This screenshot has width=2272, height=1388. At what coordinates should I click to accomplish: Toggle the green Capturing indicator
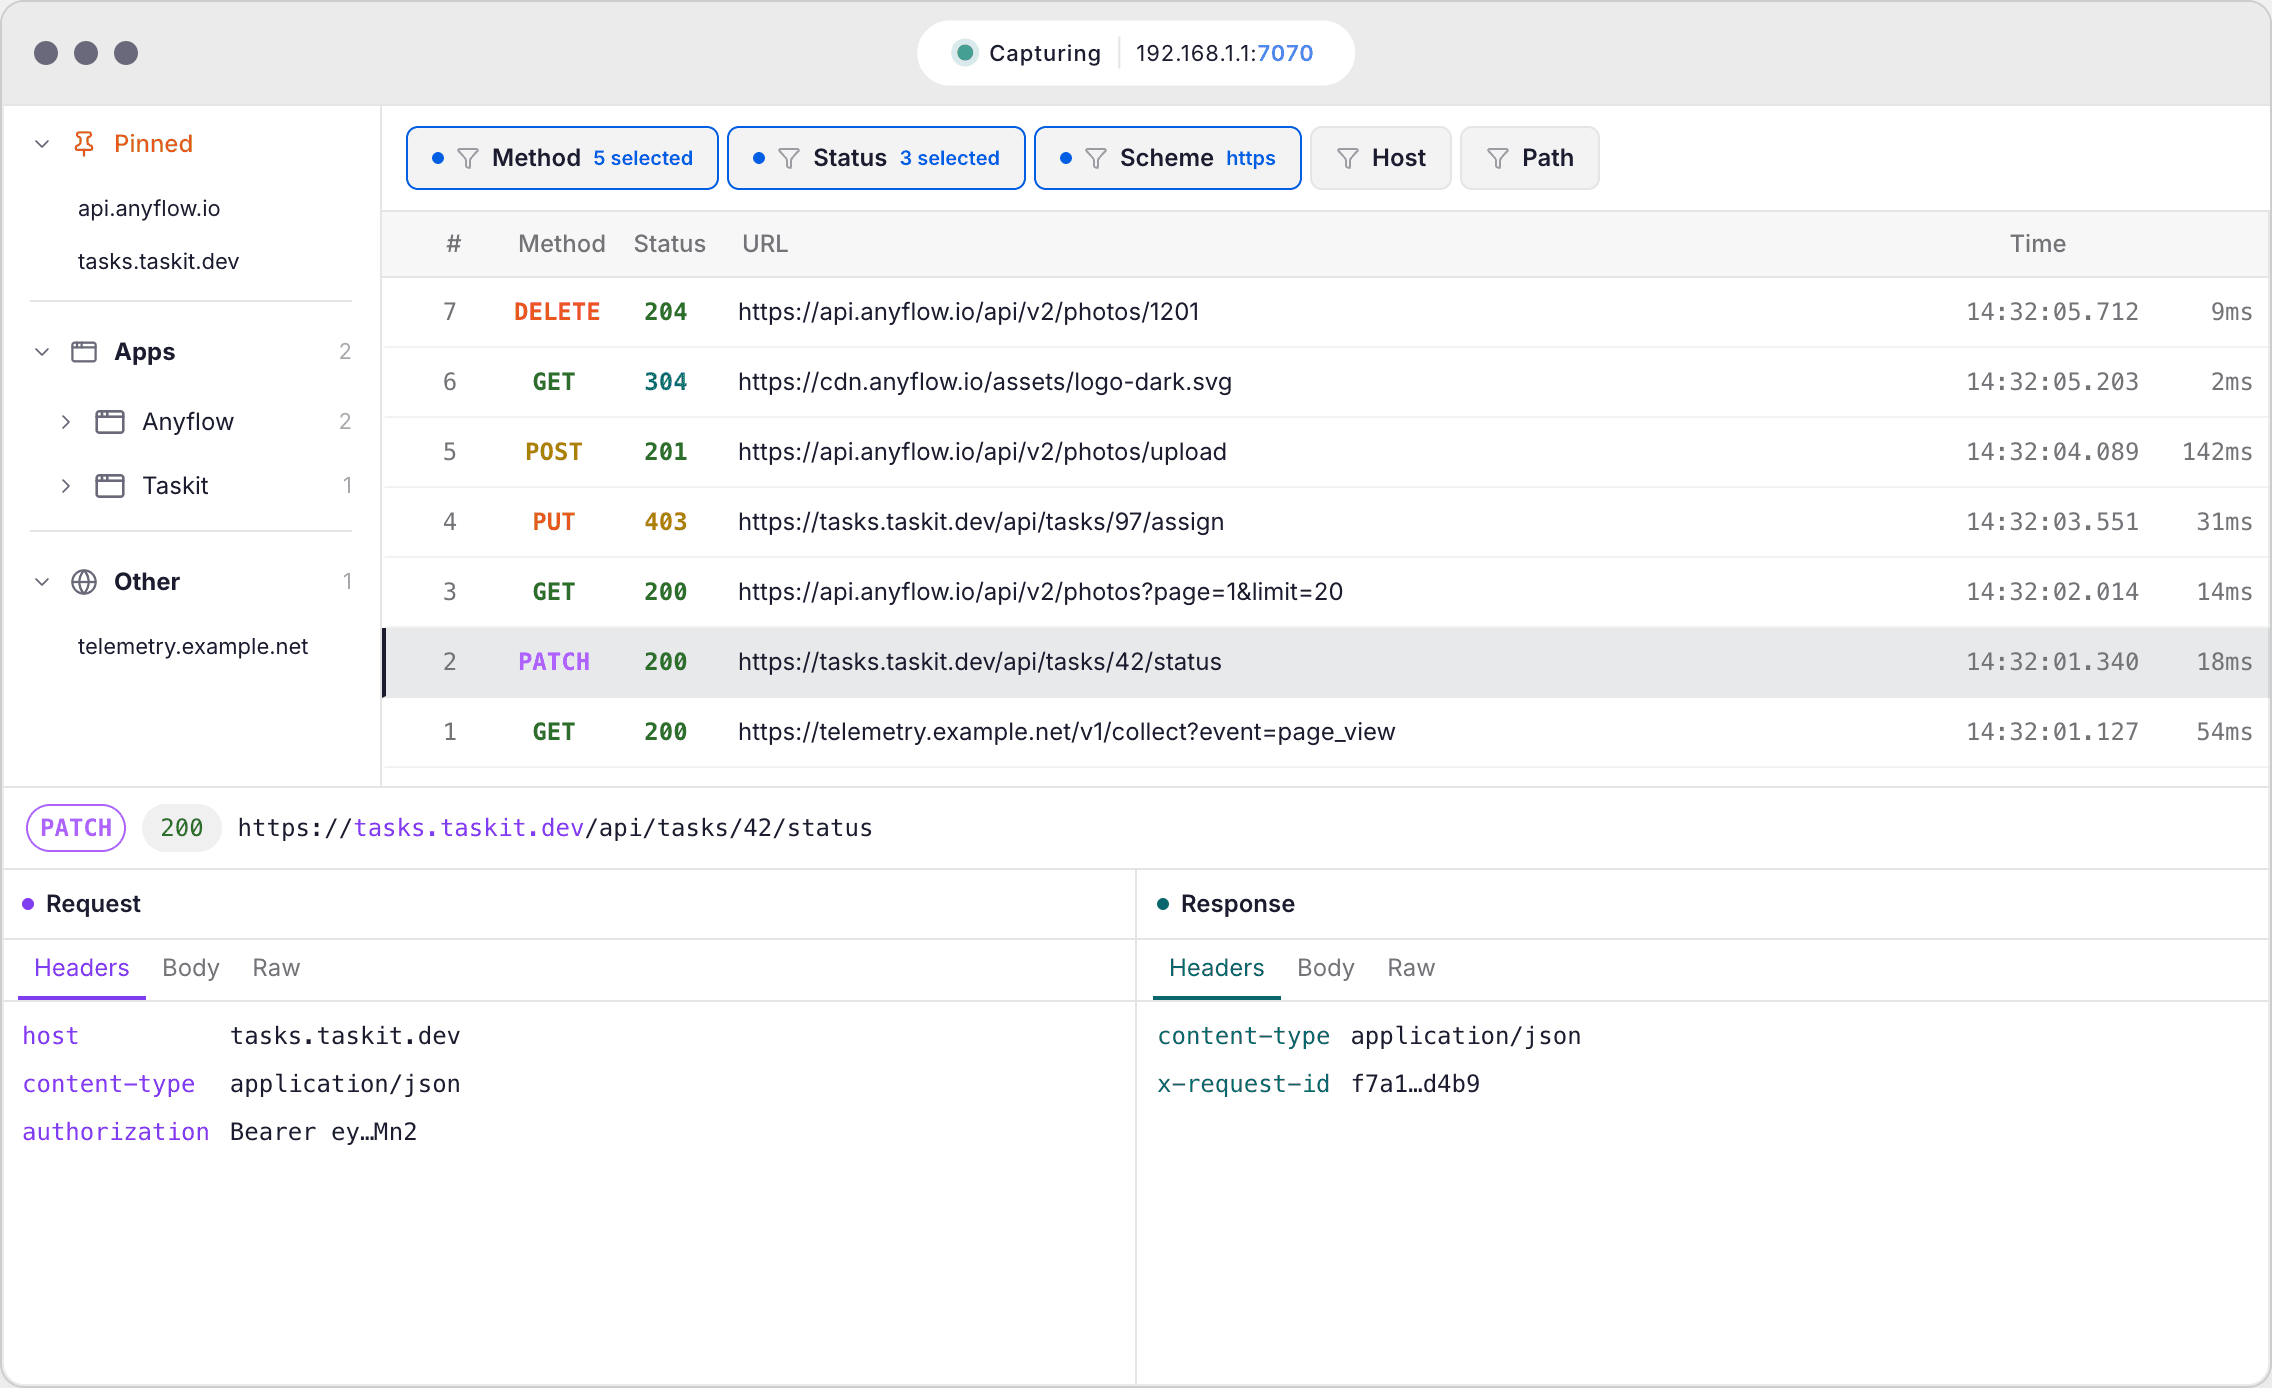(965, 53)
